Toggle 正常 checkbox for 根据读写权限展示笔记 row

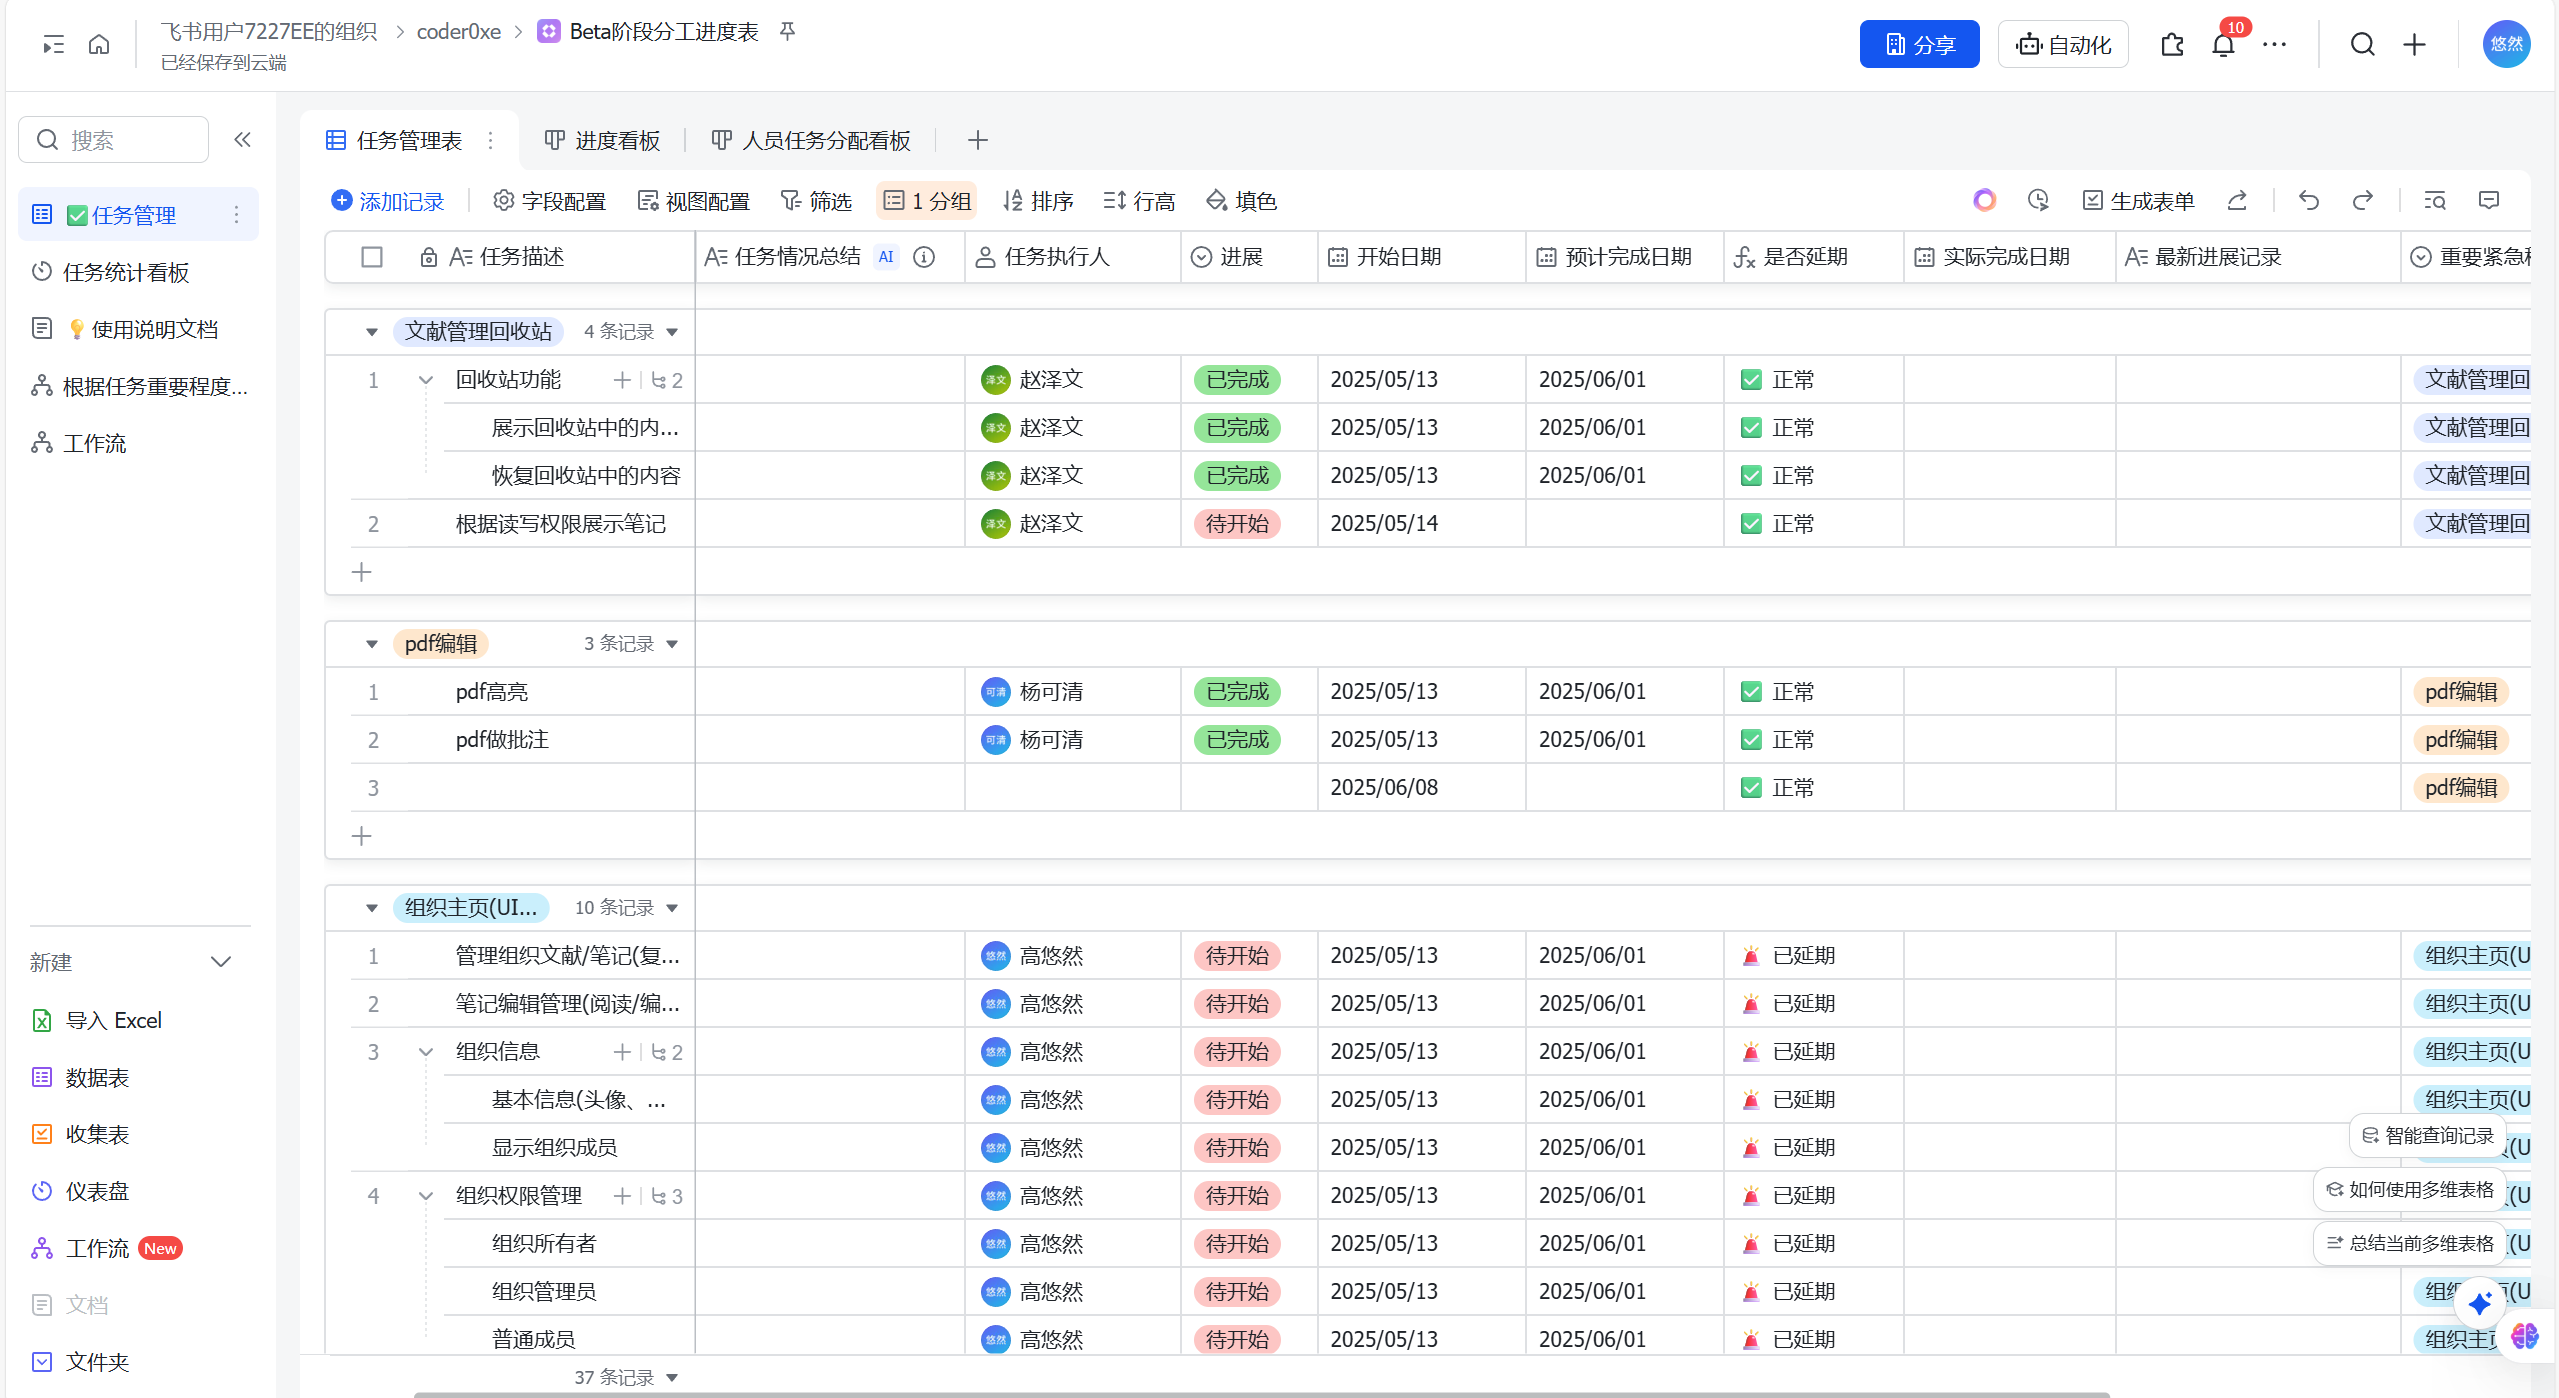coord(1751,524)
